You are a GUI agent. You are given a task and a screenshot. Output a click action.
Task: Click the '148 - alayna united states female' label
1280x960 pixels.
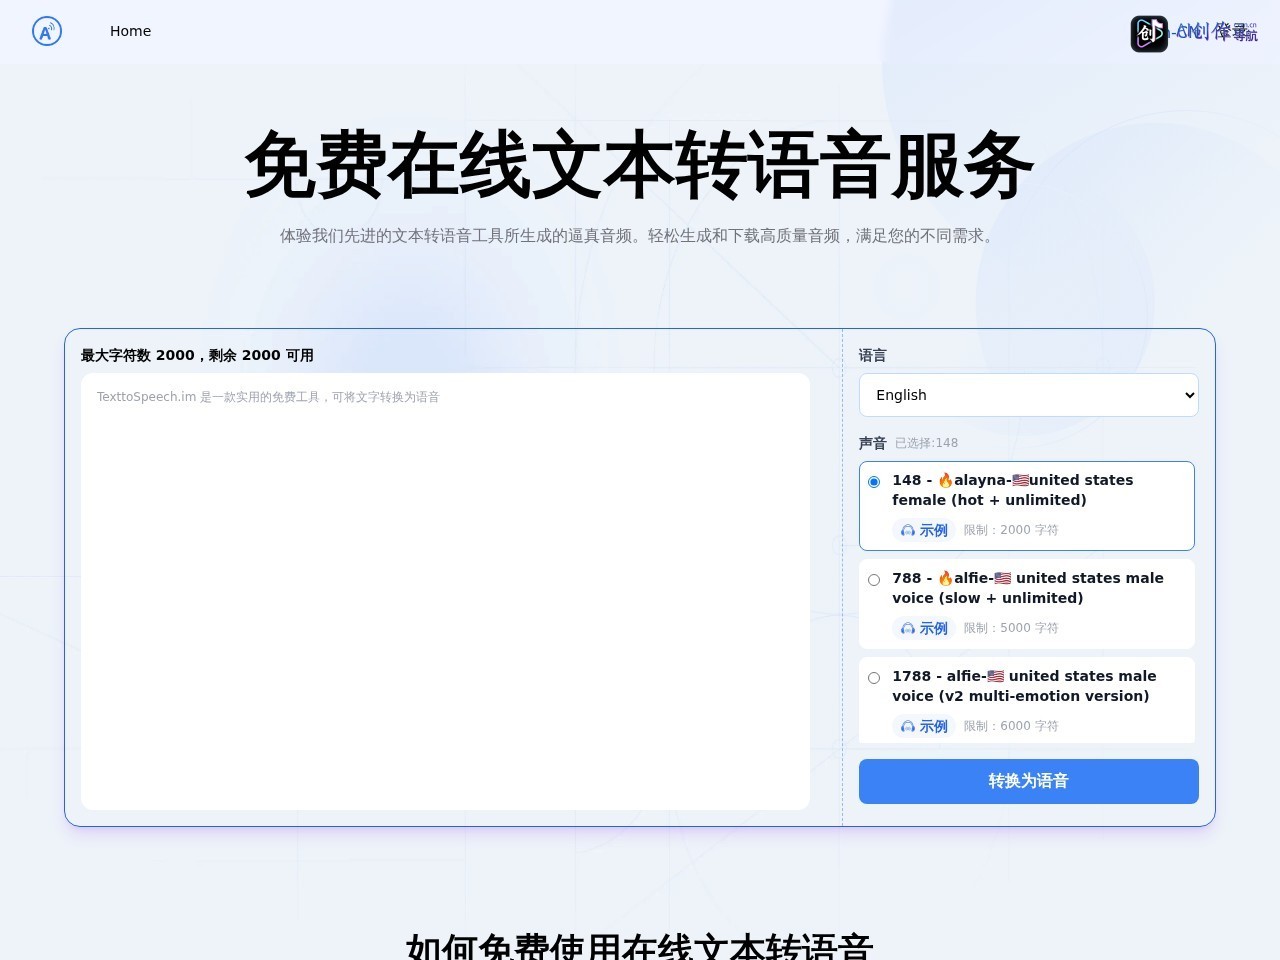coord(1012,490)
